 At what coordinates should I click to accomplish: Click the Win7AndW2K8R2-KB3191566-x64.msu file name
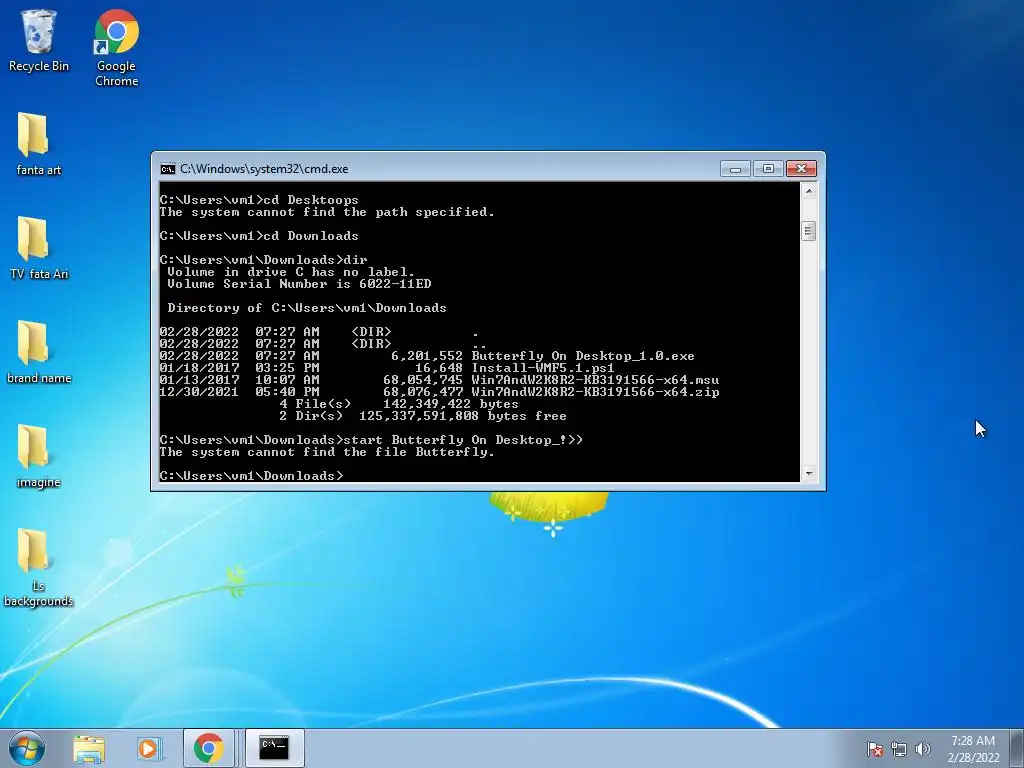[x=595, y=379]
